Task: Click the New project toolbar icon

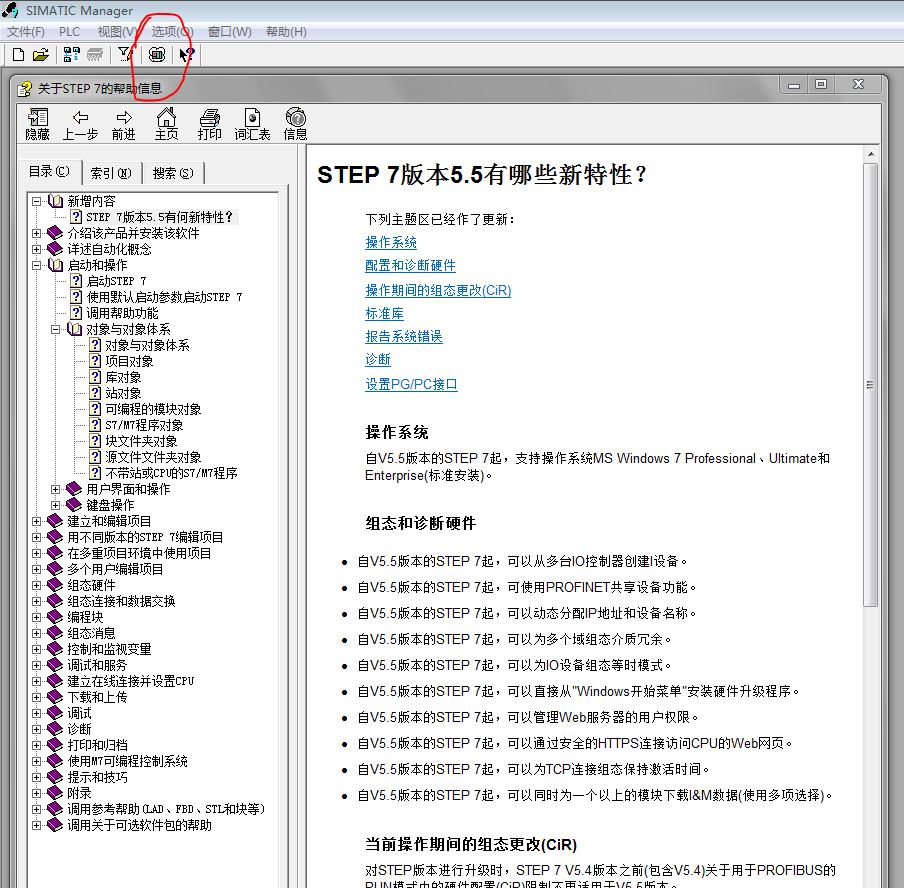Action: pyautogui.click(x=17, y=54)
